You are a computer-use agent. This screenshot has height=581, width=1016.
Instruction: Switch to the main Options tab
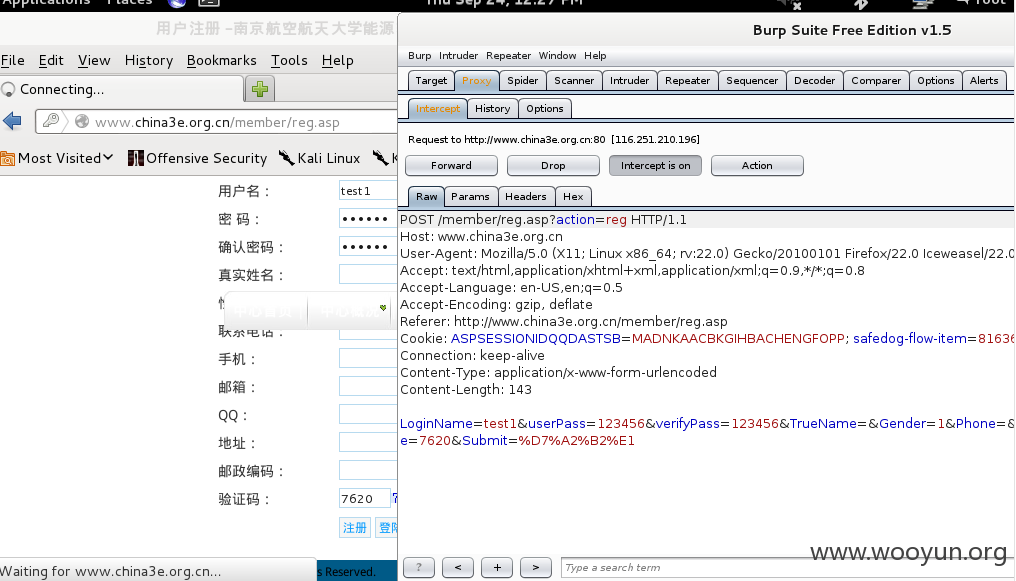pos(936,80)
